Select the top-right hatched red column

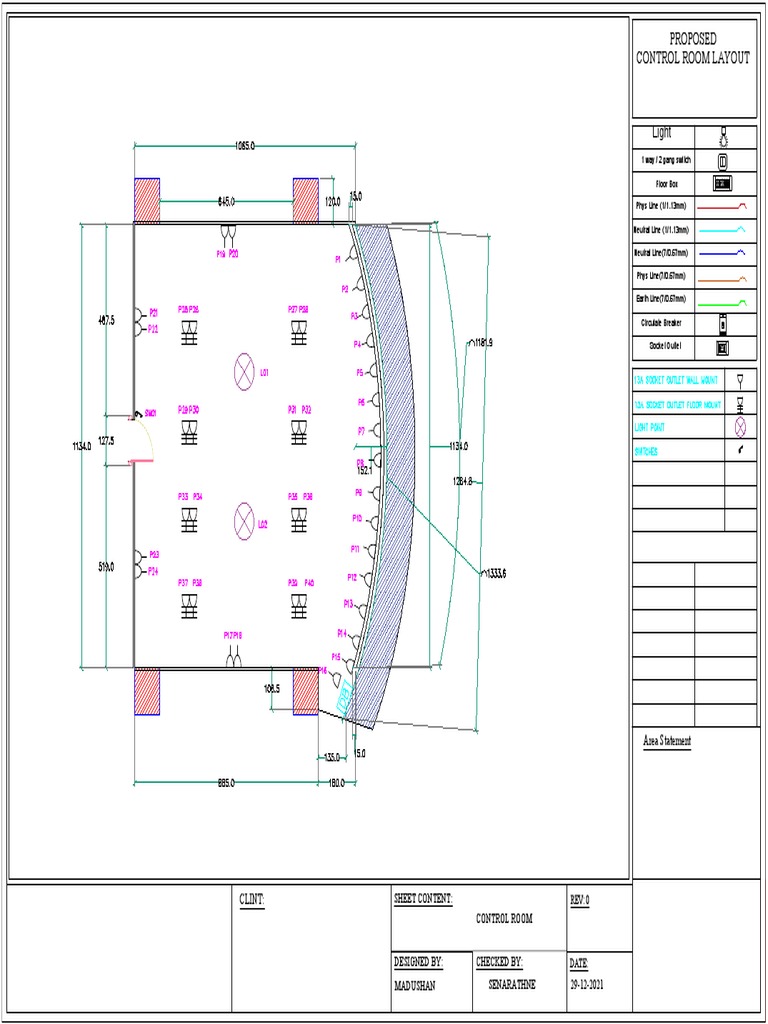point(306,200)
